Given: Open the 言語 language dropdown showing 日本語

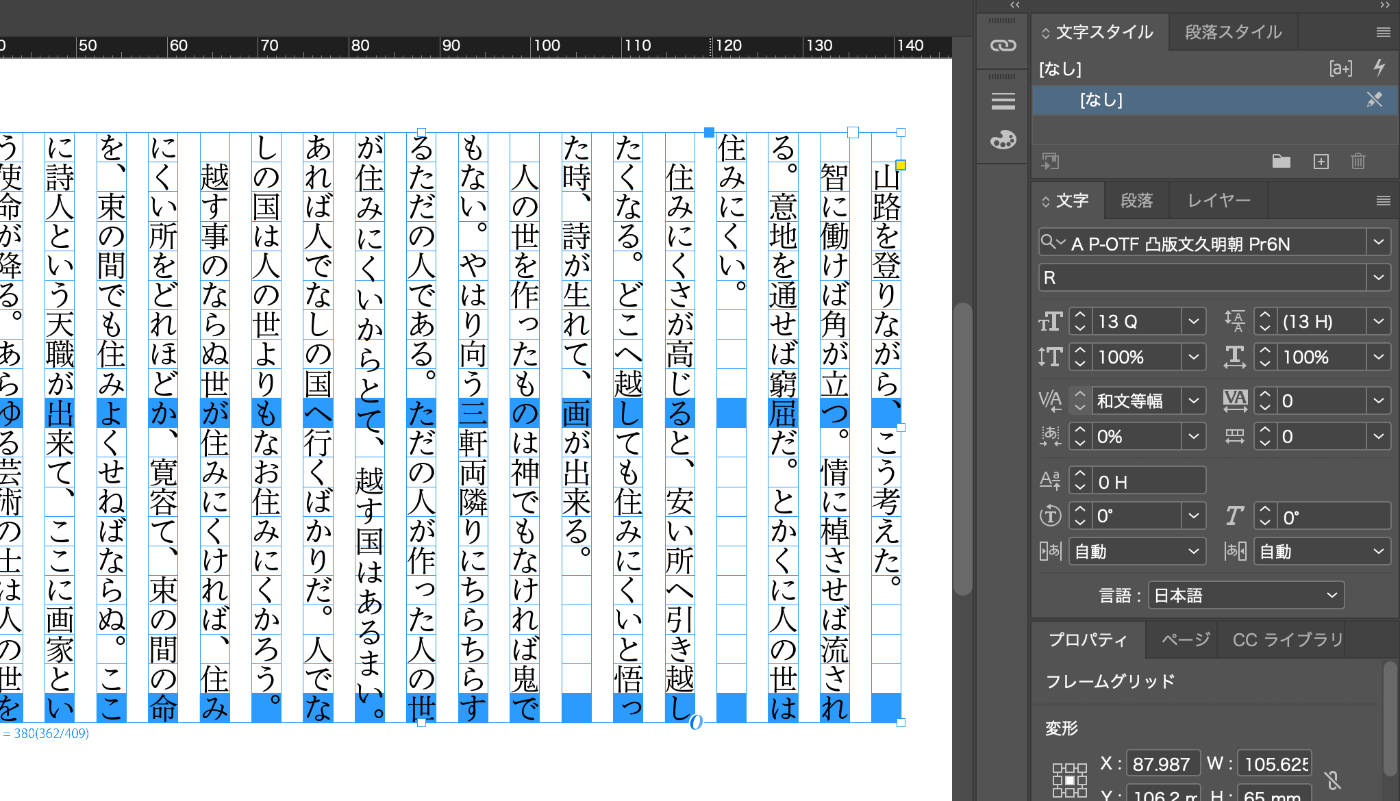Looking at the screenshot, I should pyautogui.click(x=1245, y=595).
